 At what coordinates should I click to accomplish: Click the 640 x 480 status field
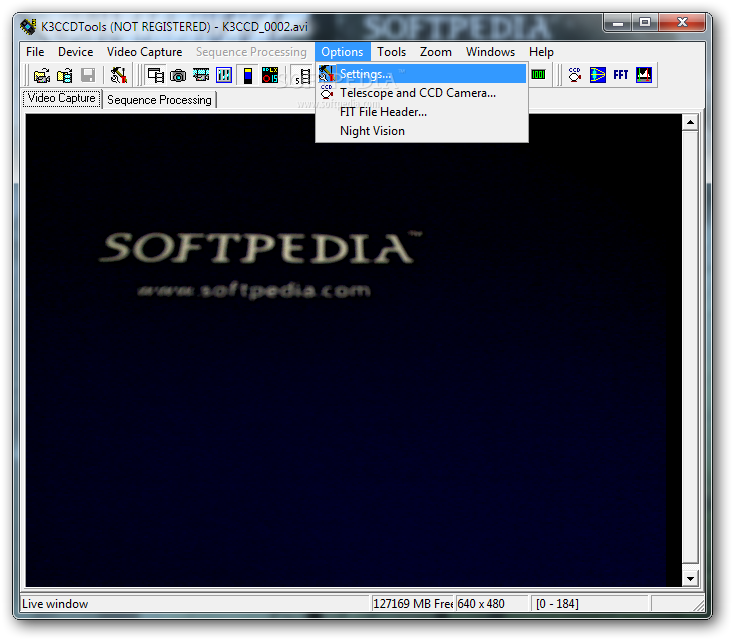(x=492, y=604)
